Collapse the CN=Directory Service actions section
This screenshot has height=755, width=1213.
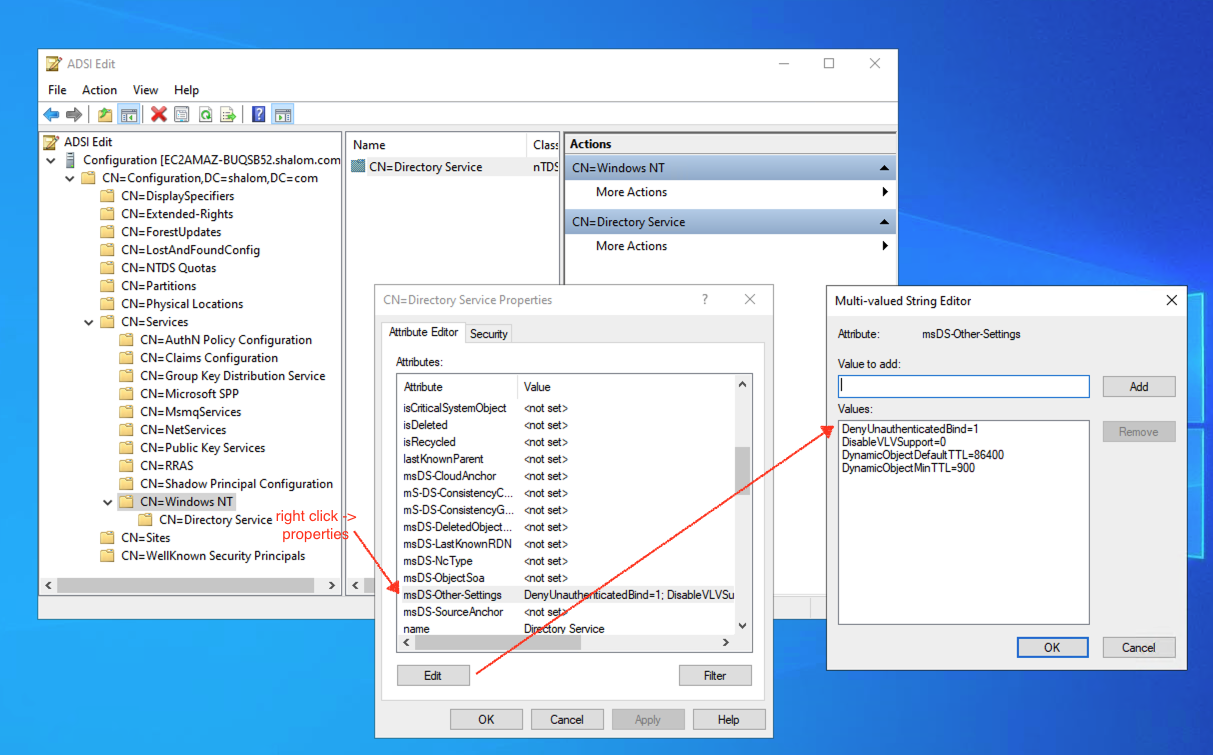884,222
